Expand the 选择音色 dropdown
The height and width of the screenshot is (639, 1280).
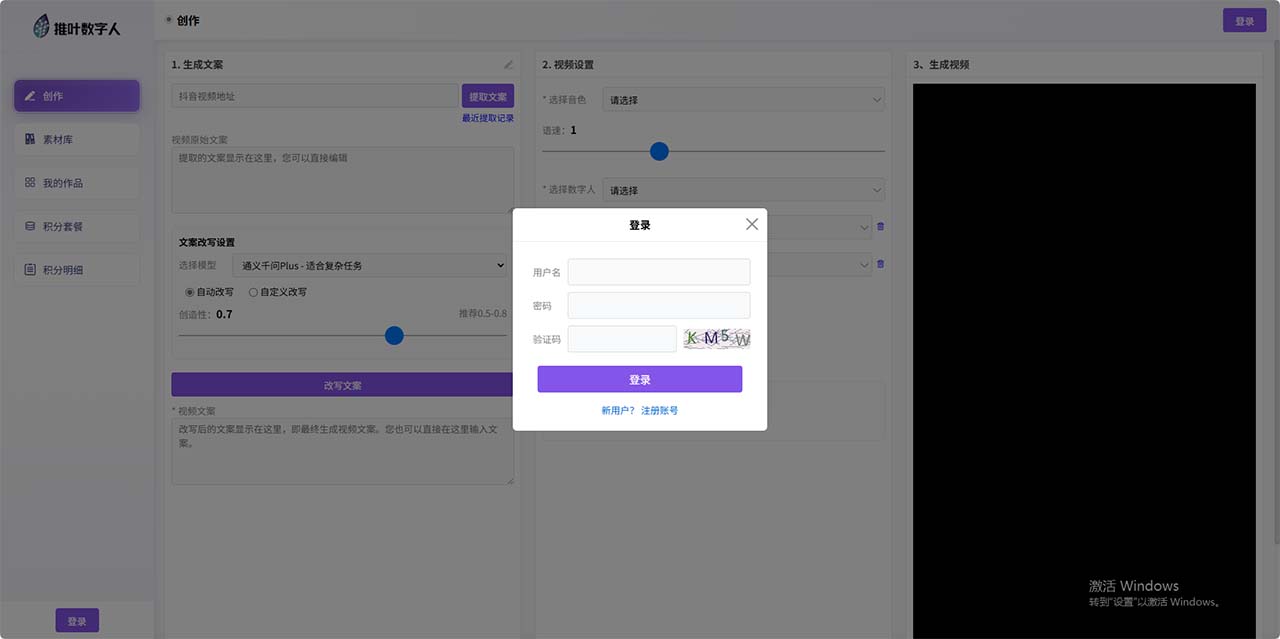[x=743, y=100]
